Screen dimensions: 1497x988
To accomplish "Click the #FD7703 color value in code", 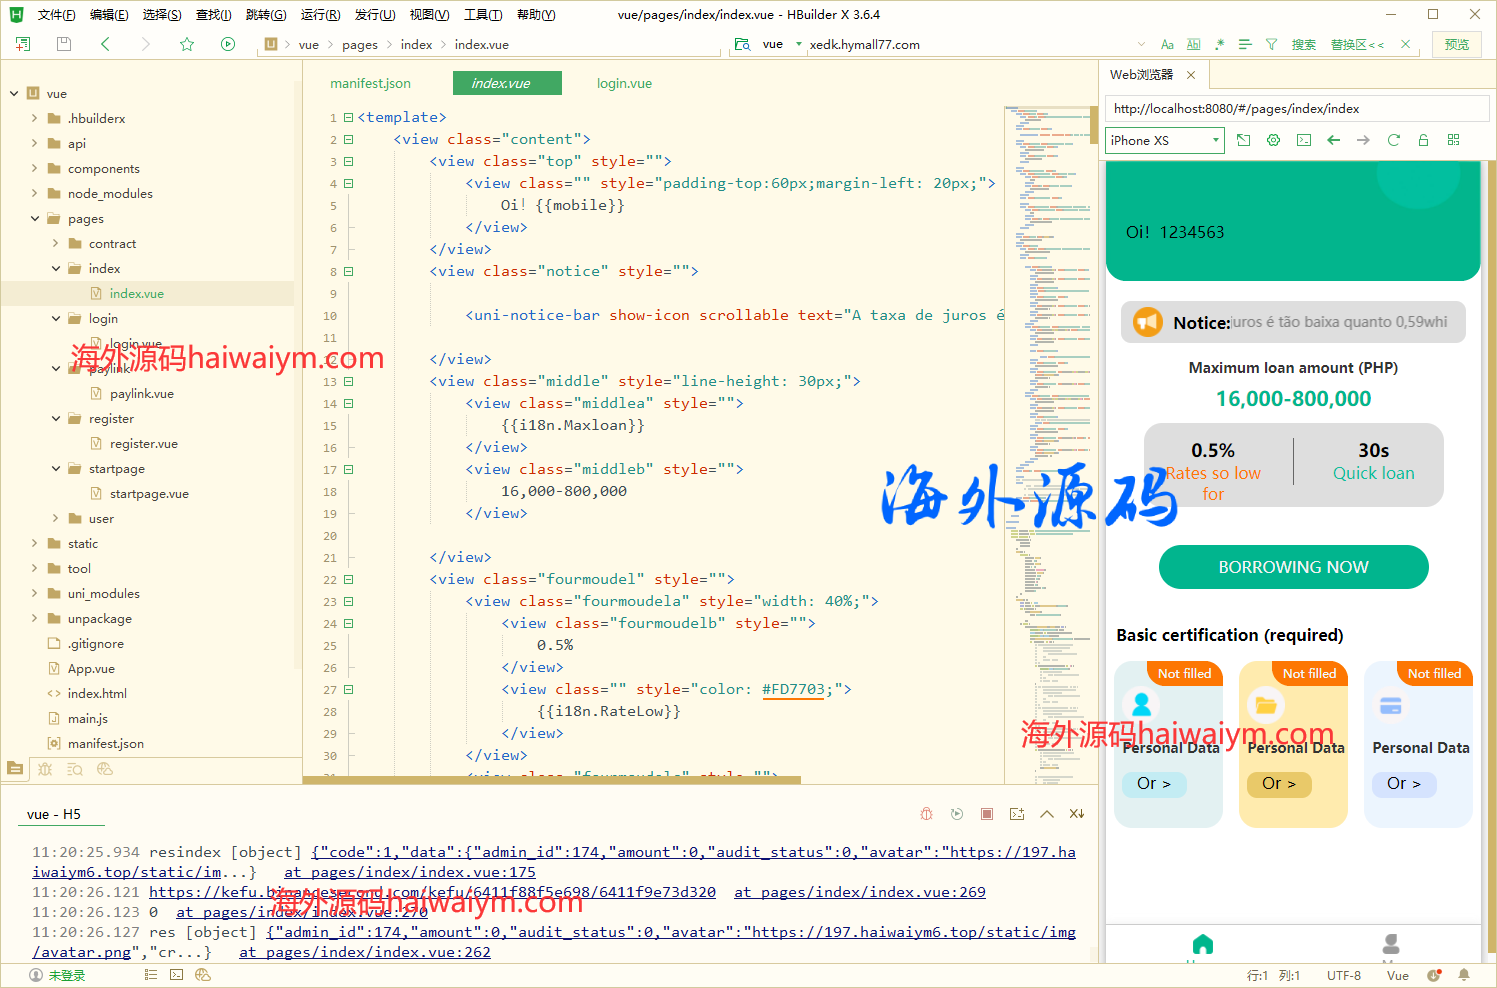I will point(793,689).
